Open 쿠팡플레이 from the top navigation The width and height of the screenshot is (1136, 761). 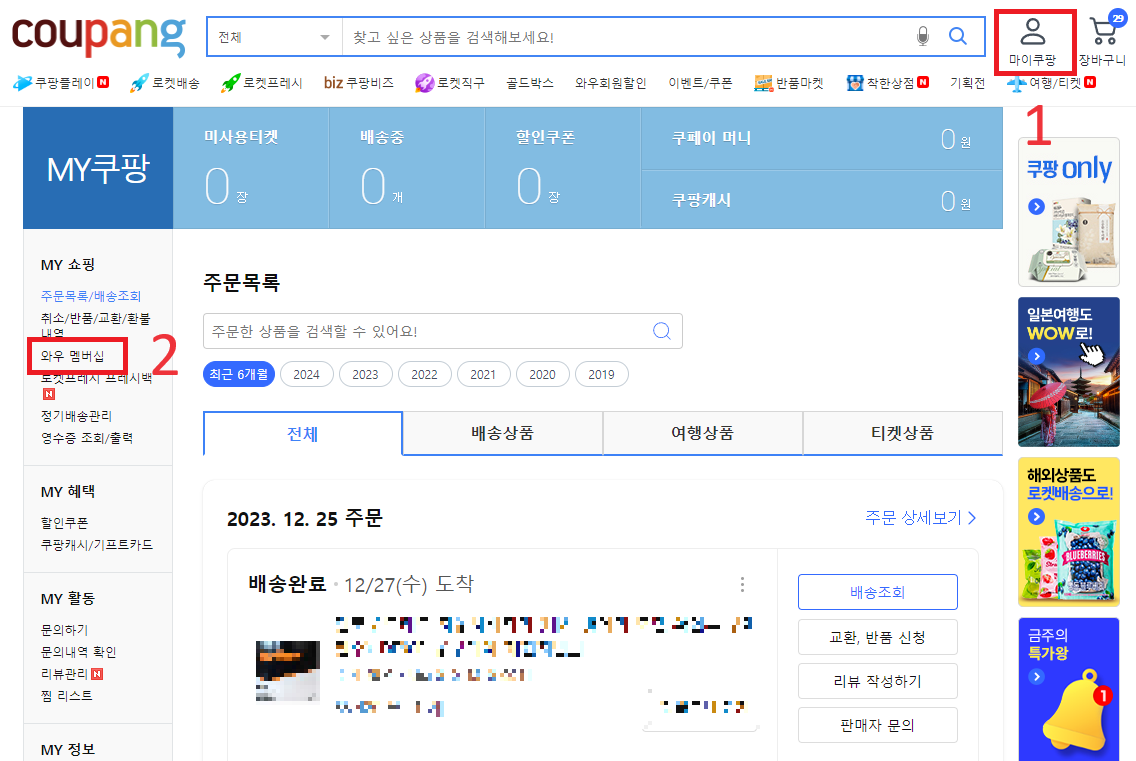point(61,83)
